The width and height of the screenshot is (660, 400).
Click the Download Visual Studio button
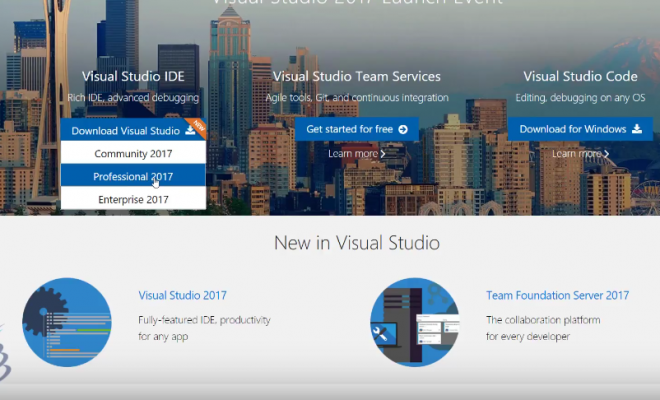click(x=133, y=130)
